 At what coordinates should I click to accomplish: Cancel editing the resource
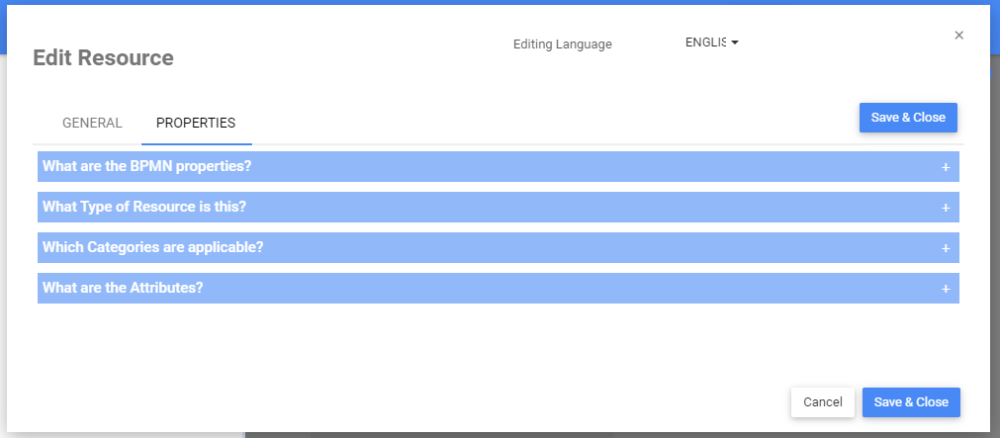click(822, 402)
